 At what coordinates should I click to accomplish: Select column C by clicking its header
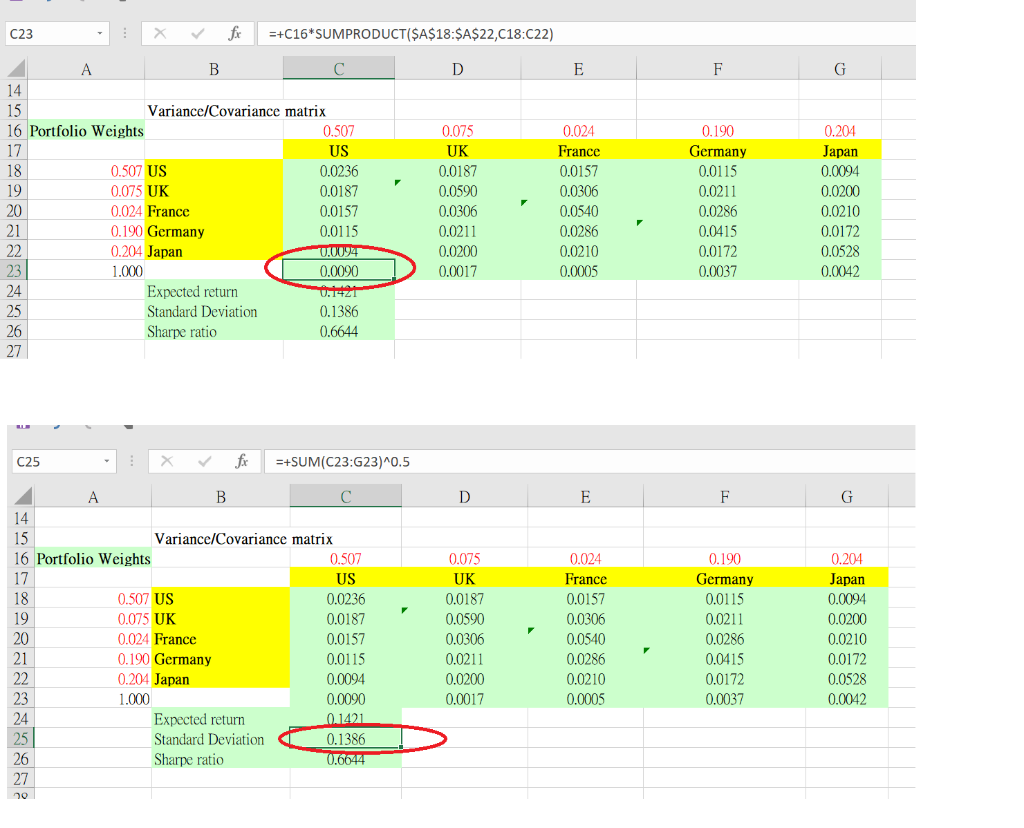[x=338, y=68]
